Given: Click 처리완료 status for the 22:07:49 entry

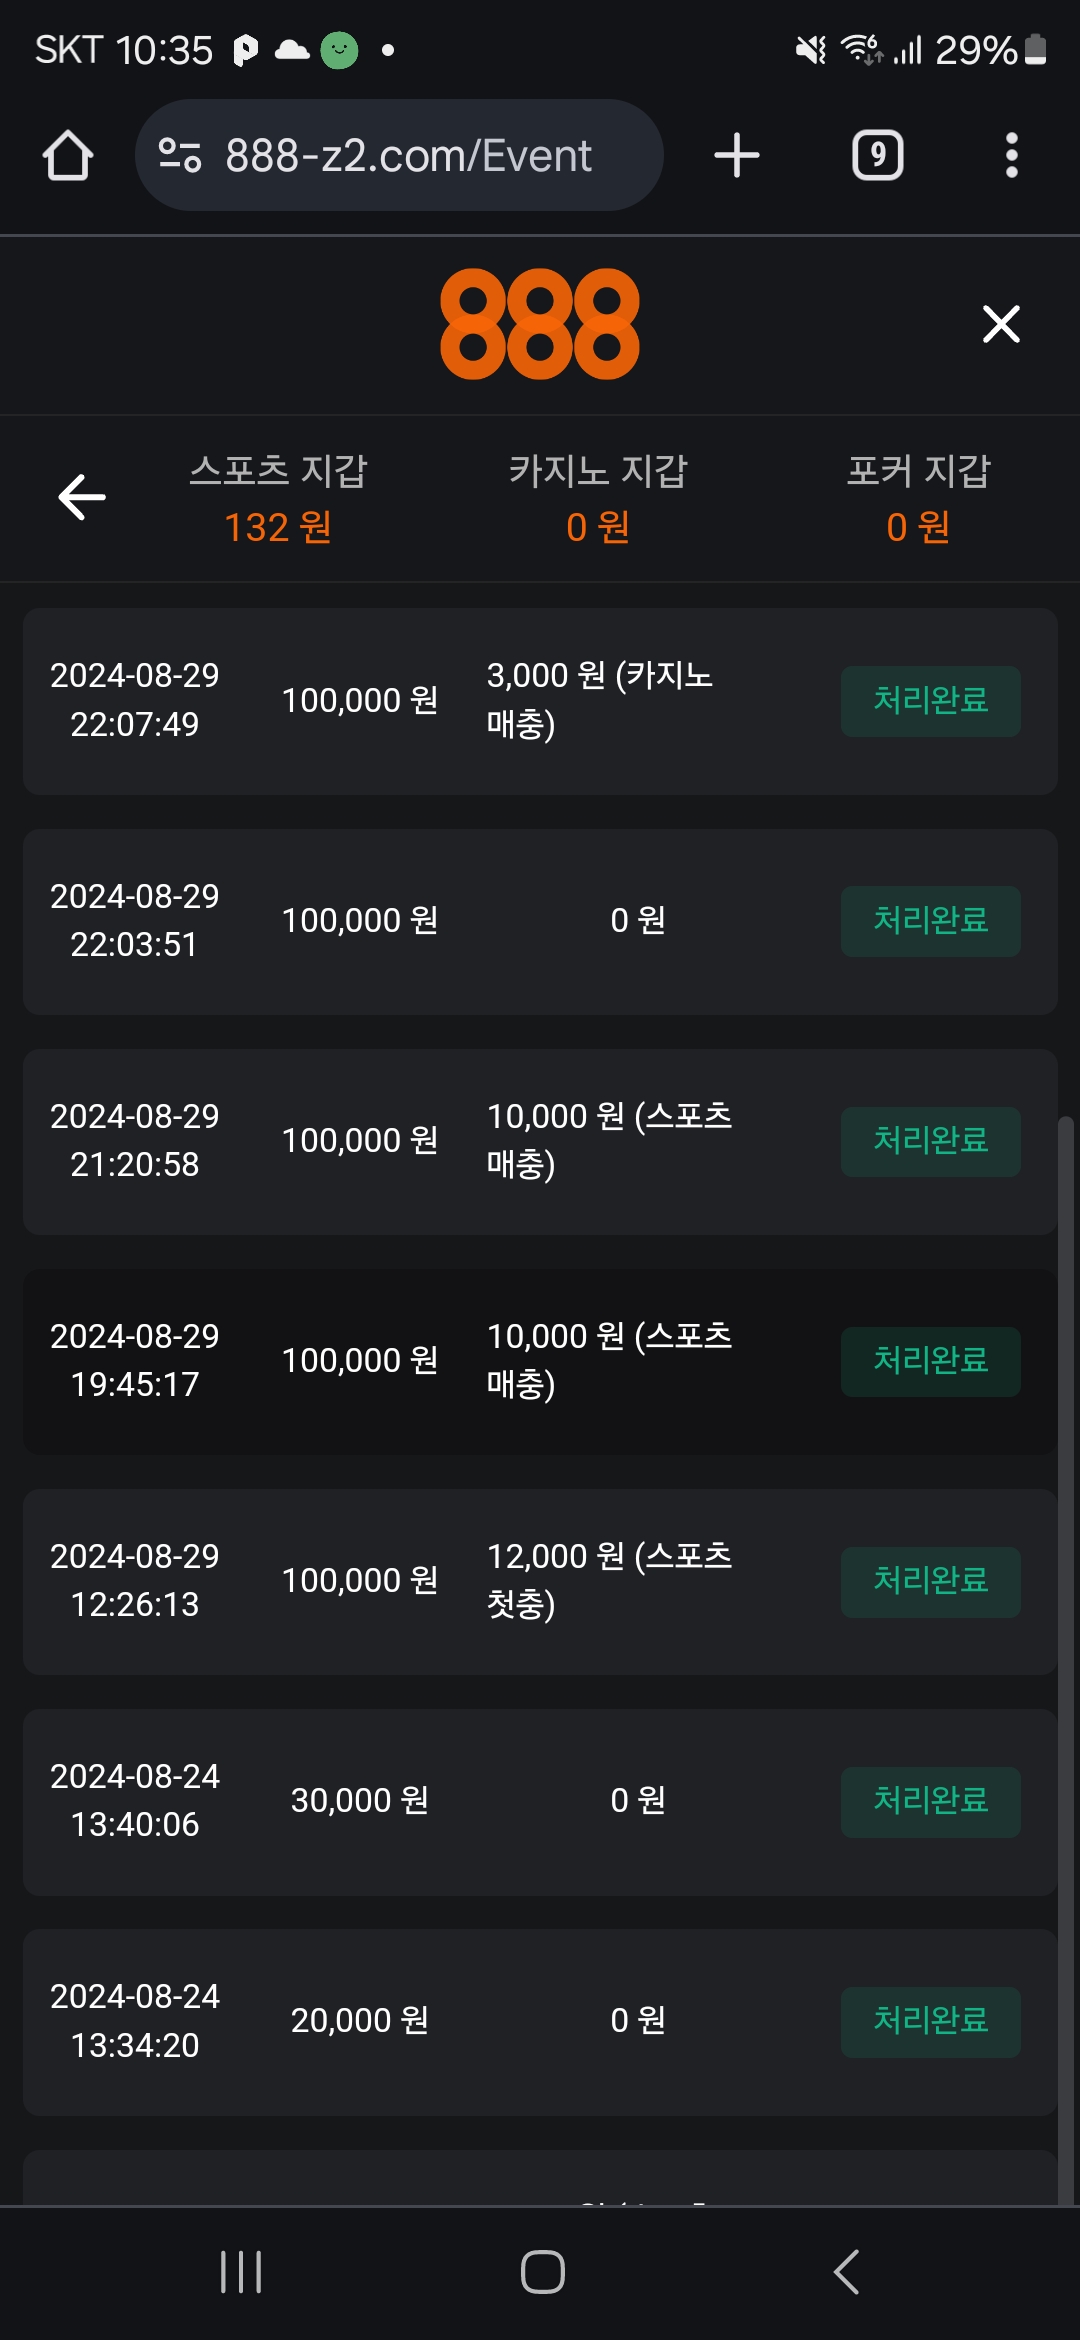Looking at the screenshot, I should point(930,701).
